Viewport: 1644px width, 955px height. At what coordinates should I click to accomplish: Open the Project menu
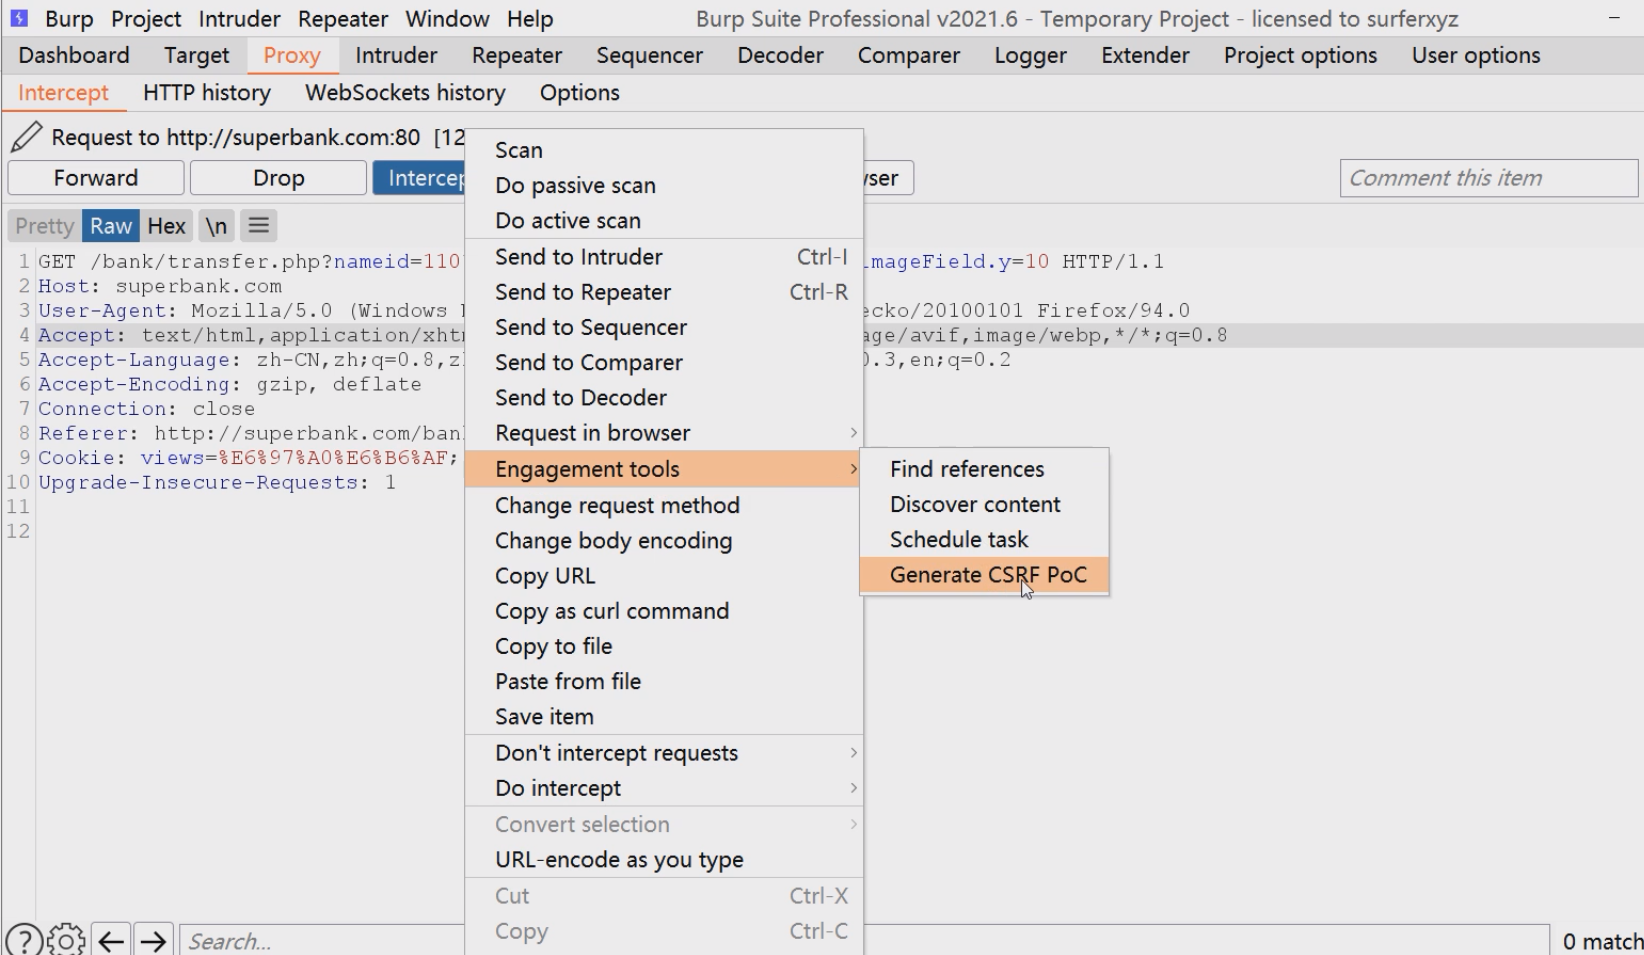tap(146, 19)
